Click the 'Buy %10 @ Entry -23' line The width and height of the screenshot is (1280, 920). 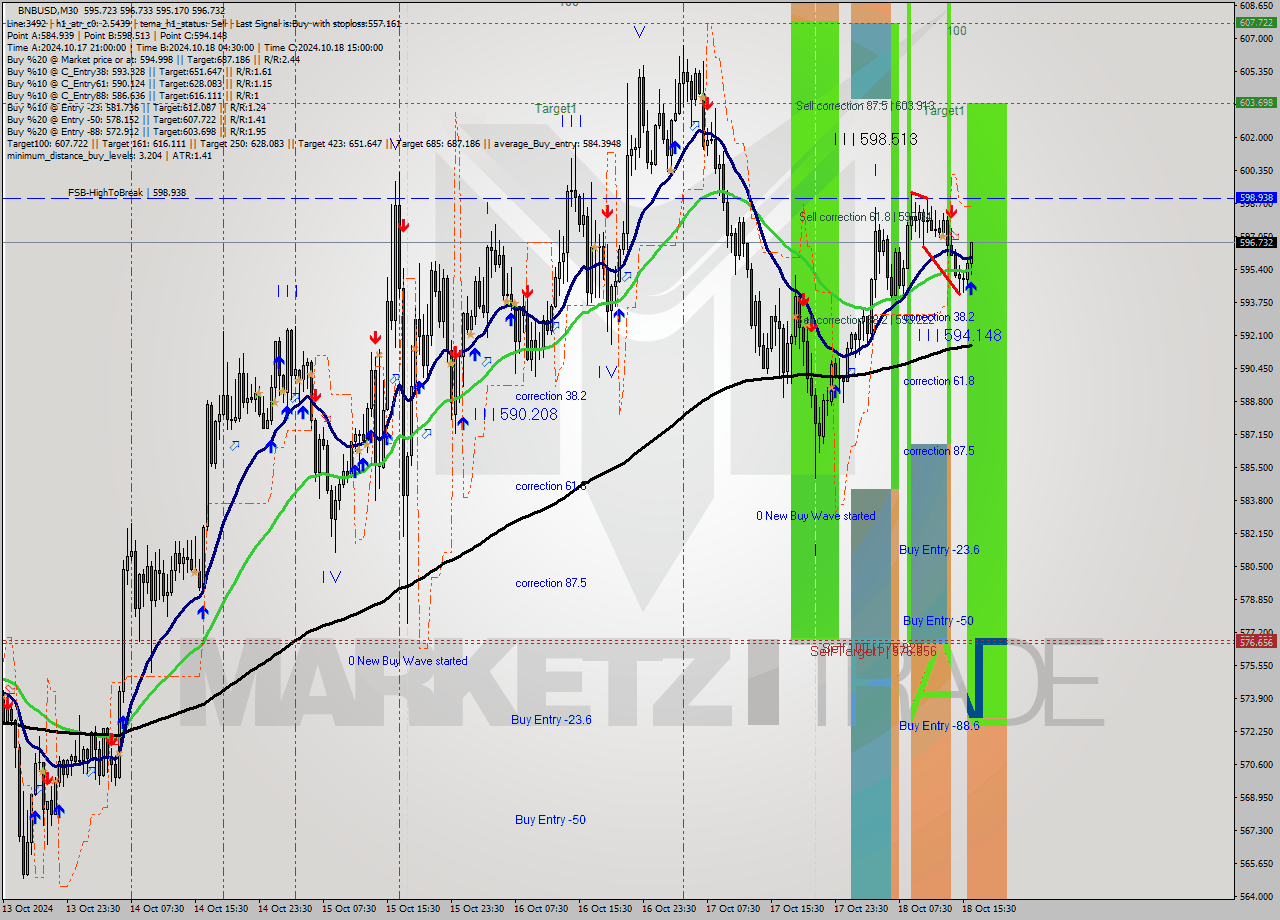[x=136, y=107]
